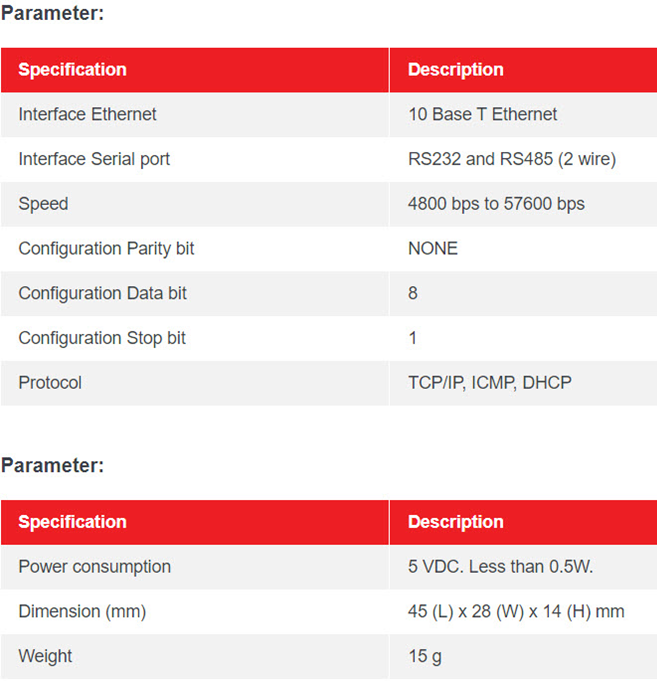Screen dimensions: 657x681
Task: Click 'RS232 and RS485 (2 wire)' text
Action: coord(512,159)
